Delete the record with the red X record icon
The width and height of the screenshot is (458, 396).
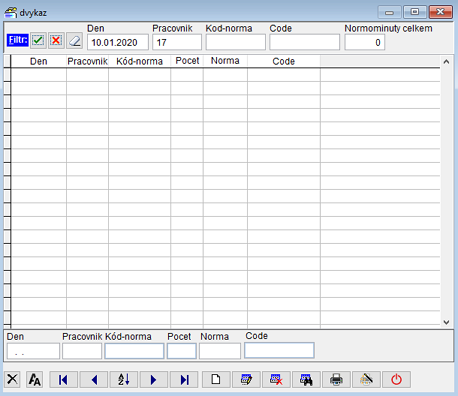276,379
